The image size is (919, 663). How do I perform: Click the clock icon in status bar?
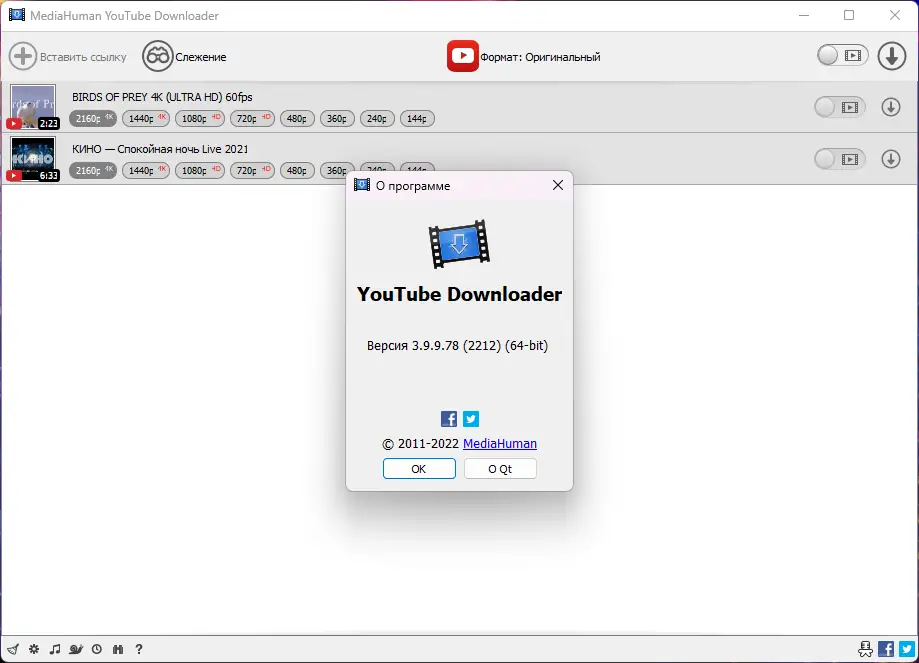pyautogui.click(x=97, y=649)
